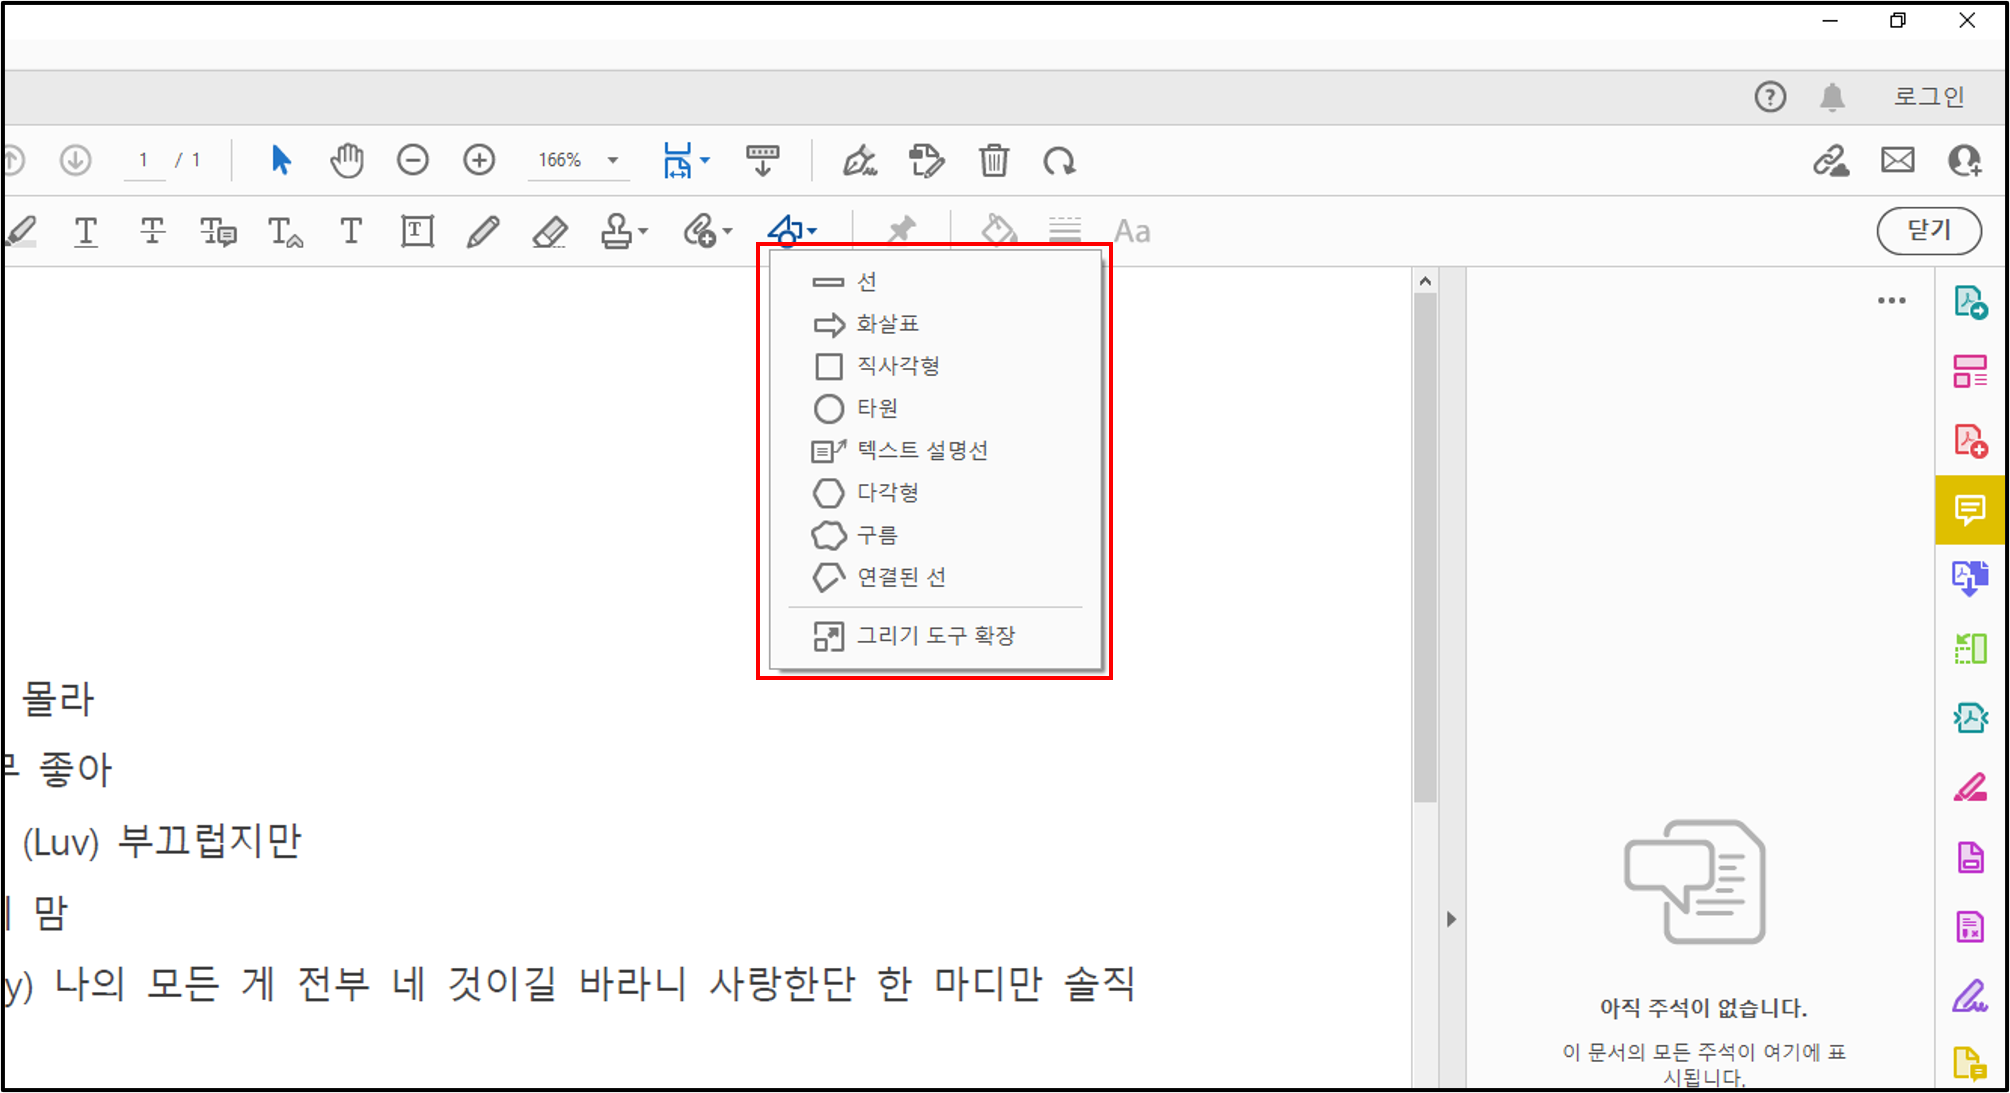The height and width of the screenshot is (1093, 2010).
Task: Open notifications bell icon
Action: 1832,97
